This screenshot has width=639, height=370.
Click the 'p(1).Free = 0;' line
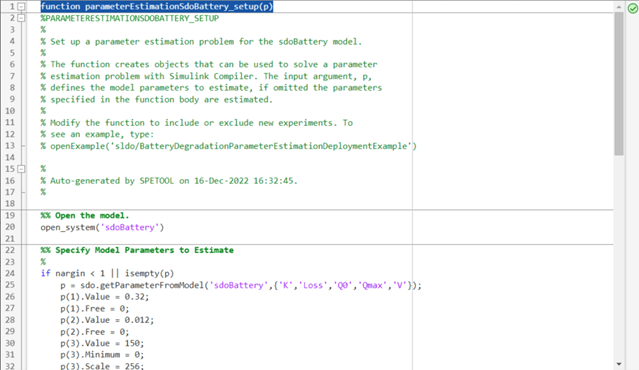tap(95, 308)
